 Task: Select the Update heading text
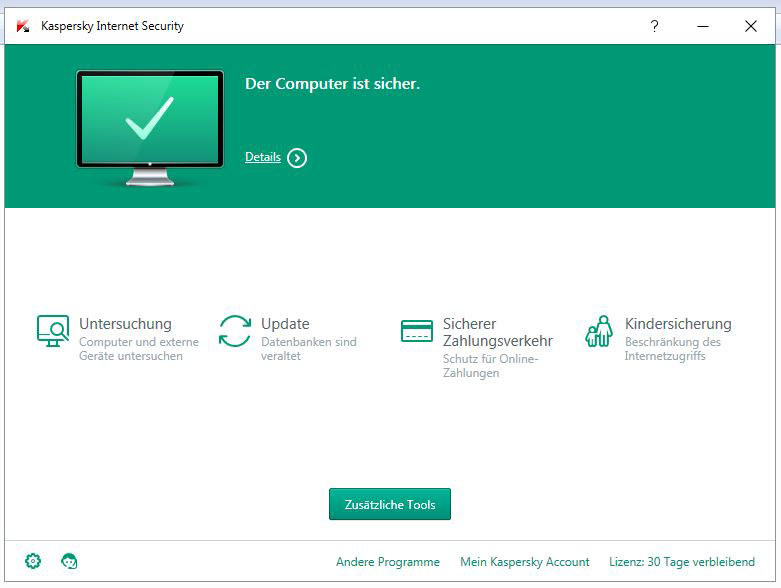(x=285, y=324)
